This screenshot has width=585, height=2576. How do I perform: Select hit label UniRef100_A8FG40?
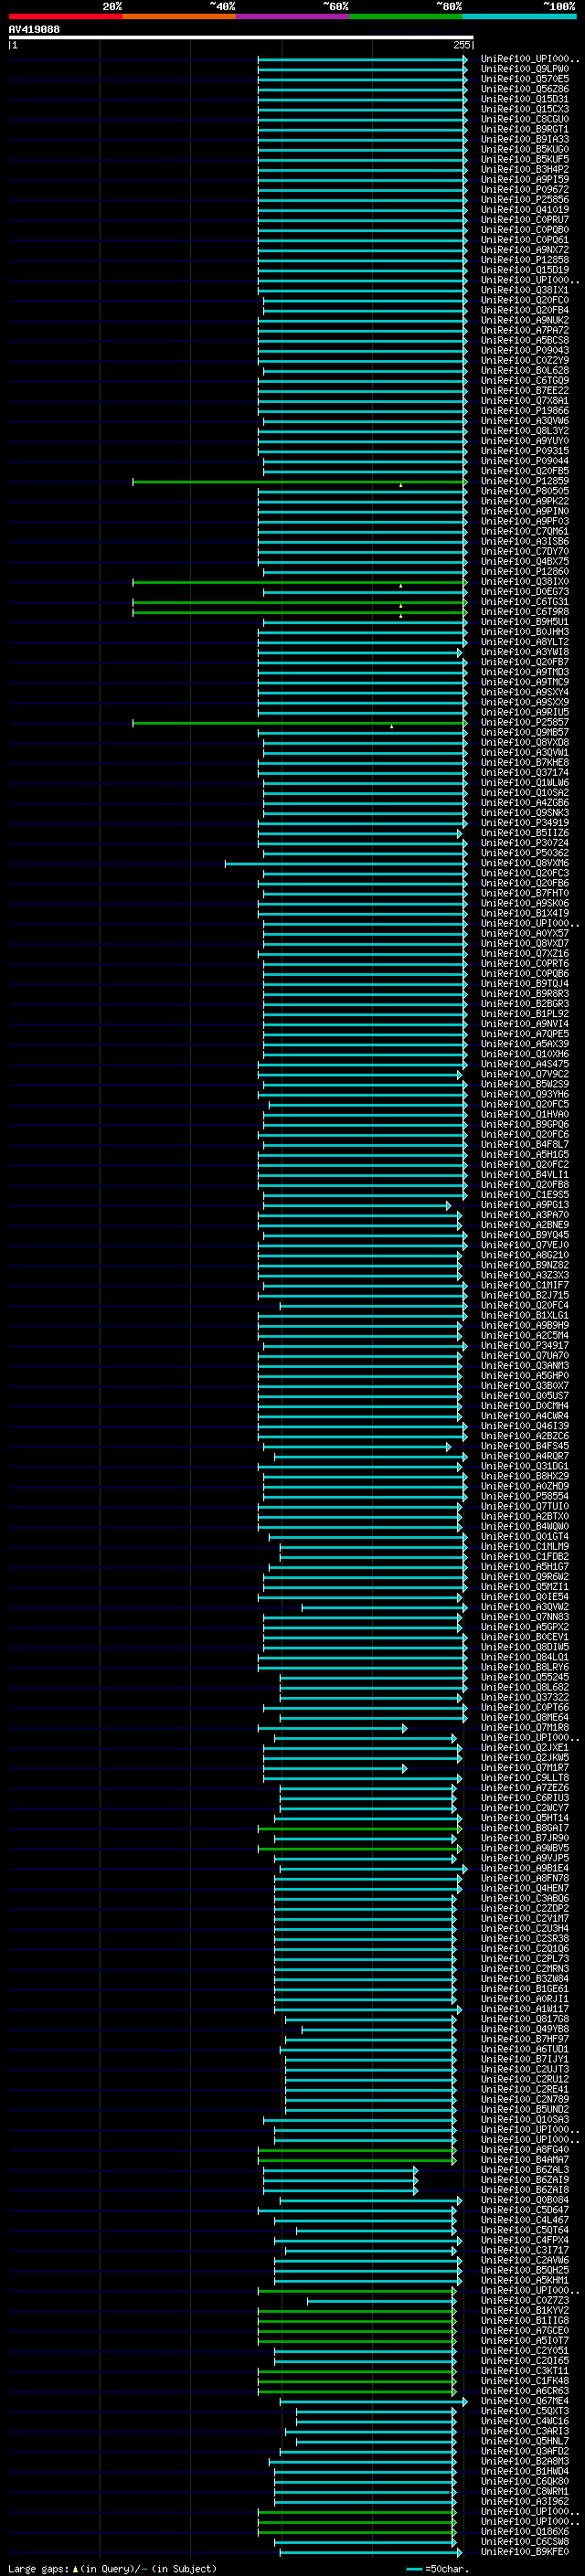(x=525, y=2149)
